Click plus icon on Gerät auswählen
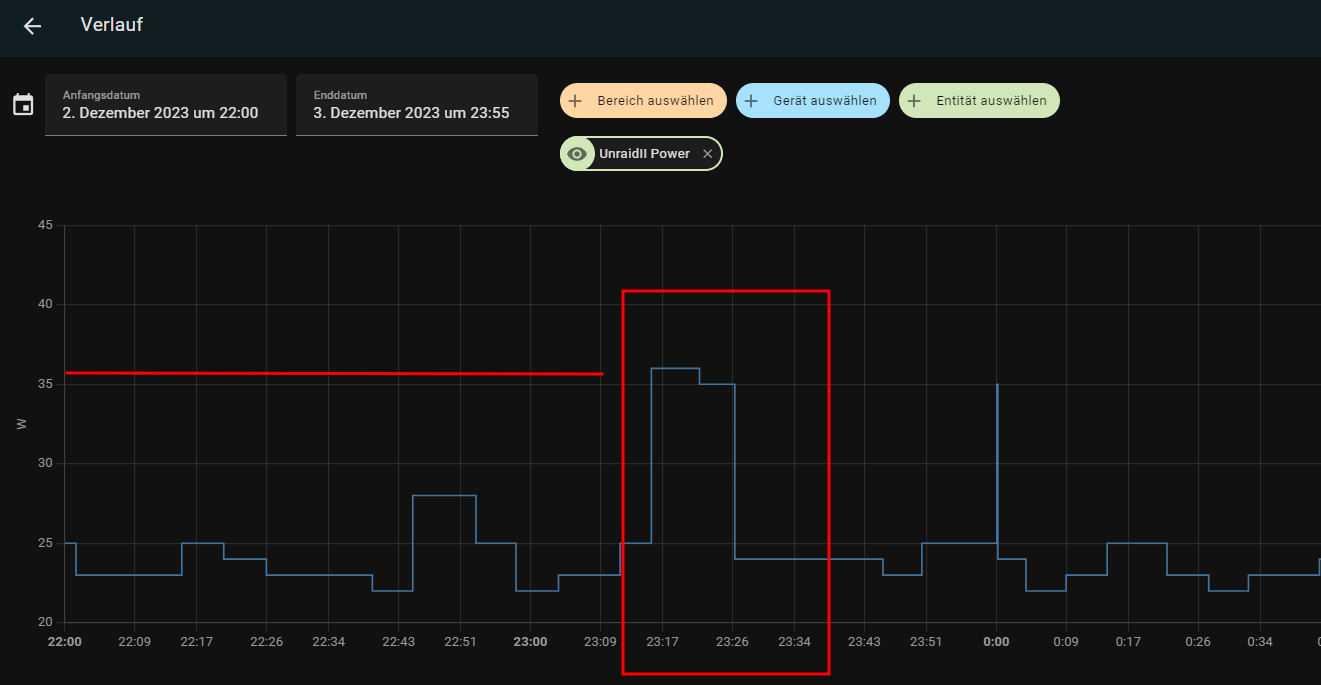The image size is (1321, 685). coord(751,101)
